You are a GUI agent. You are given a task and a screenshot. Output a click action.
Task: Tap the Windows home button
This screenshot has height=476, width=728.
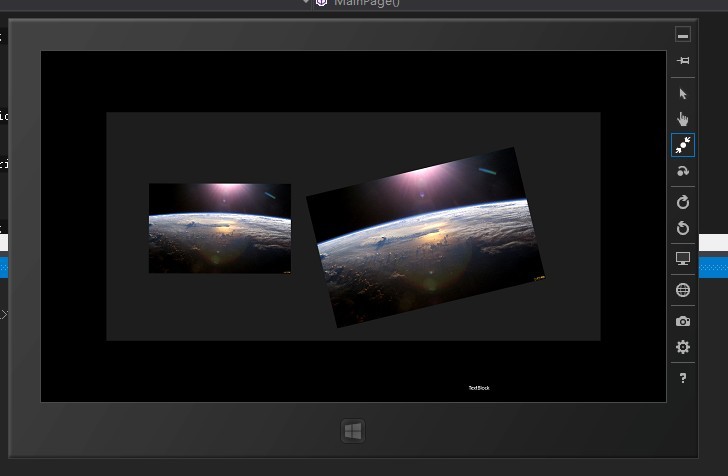(x=353, y=431)
